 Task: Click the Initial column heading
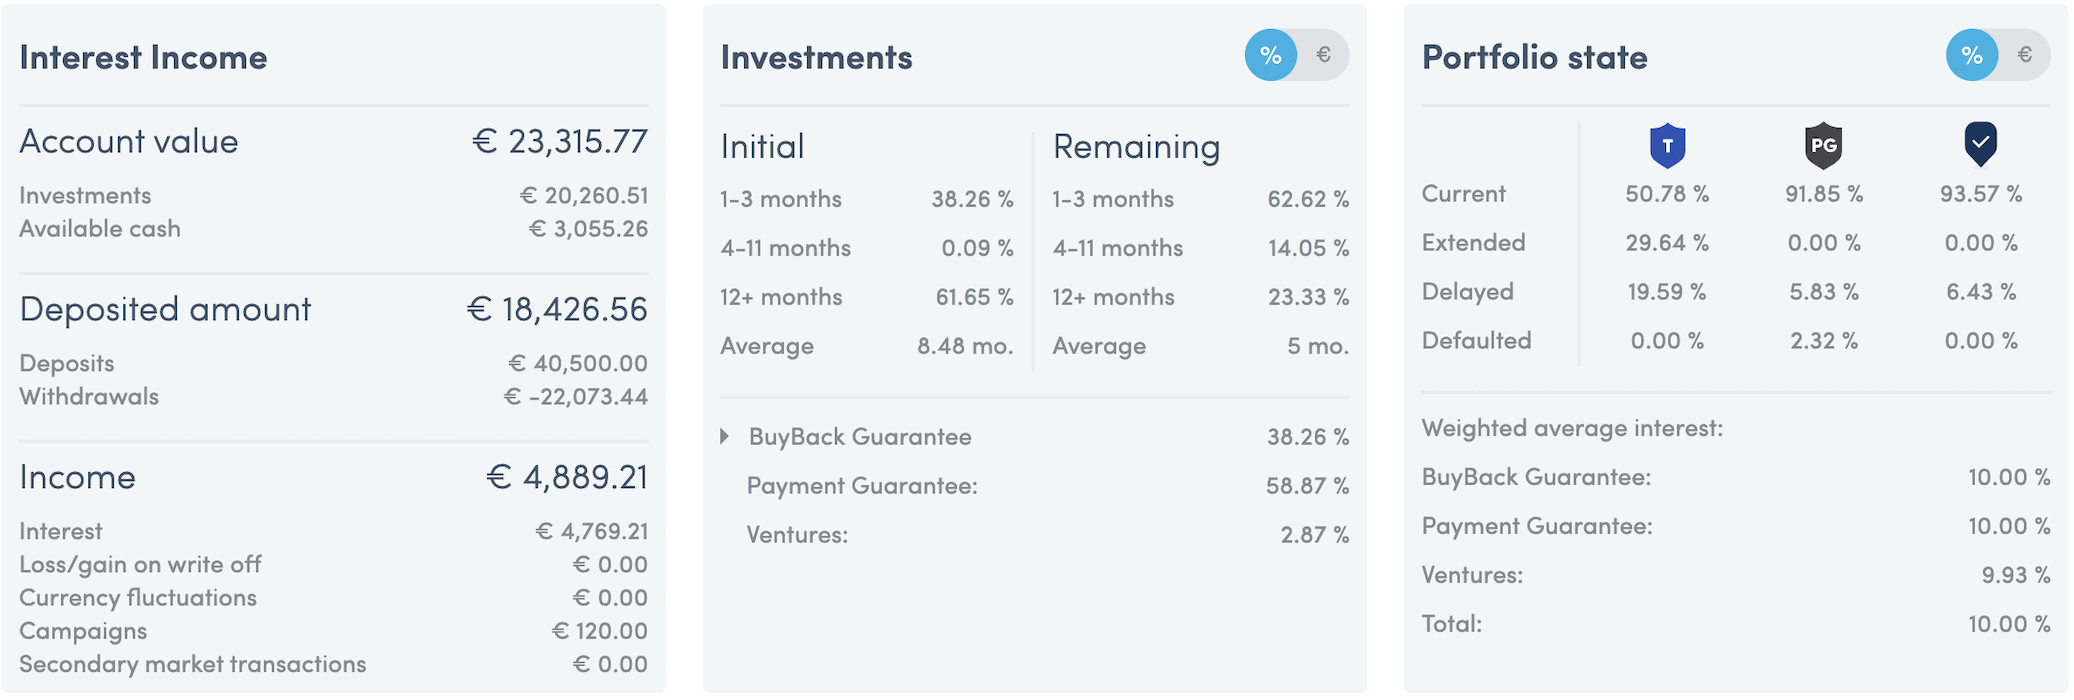(x=762, y=147)
